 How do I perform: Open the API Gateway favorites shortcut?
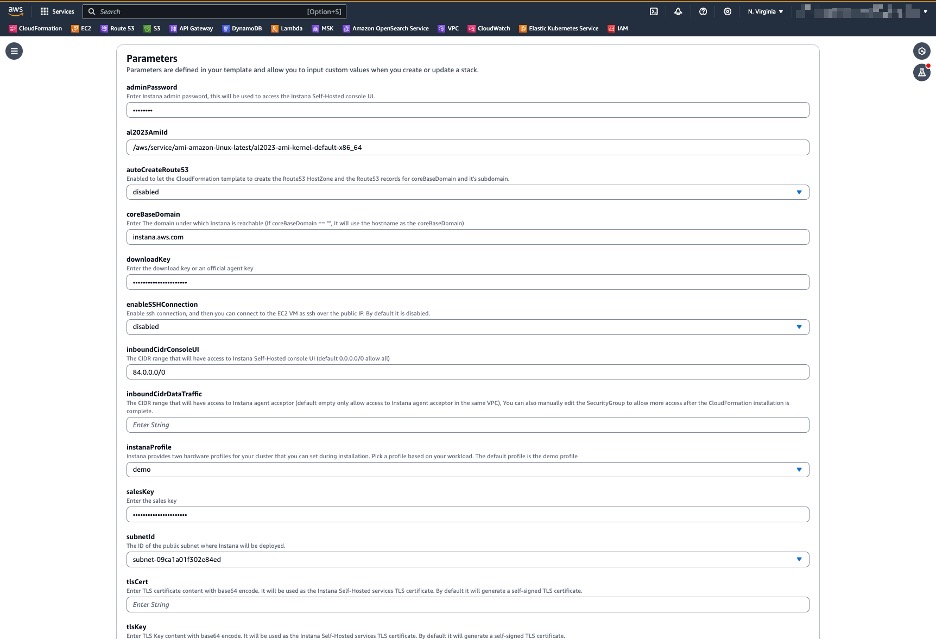pos(191,28)
